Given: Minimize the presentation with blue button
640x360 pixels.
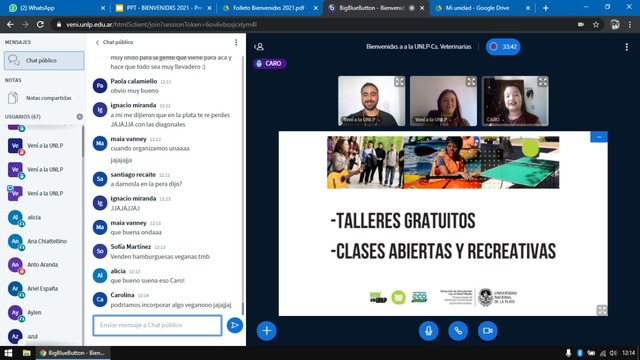Looking at the screenshot, I should click(x=599, y=137).
